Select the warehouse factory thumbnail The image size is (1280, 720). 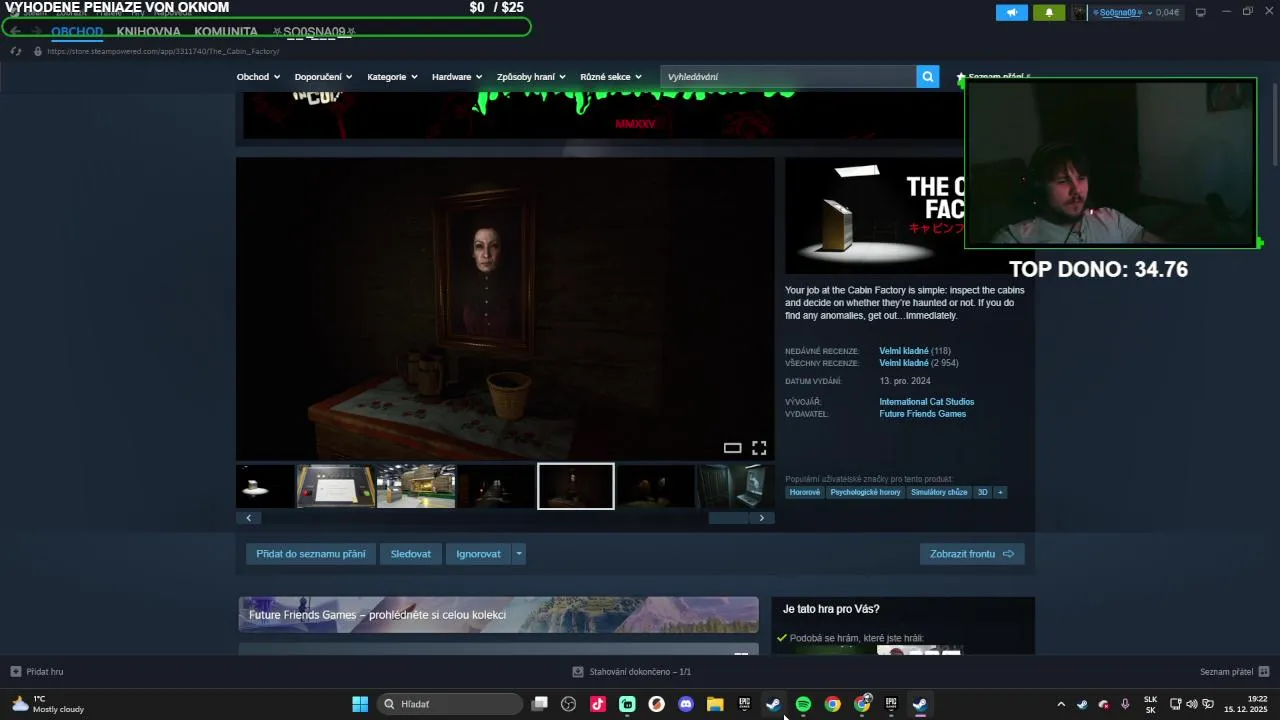coord(416,486)
